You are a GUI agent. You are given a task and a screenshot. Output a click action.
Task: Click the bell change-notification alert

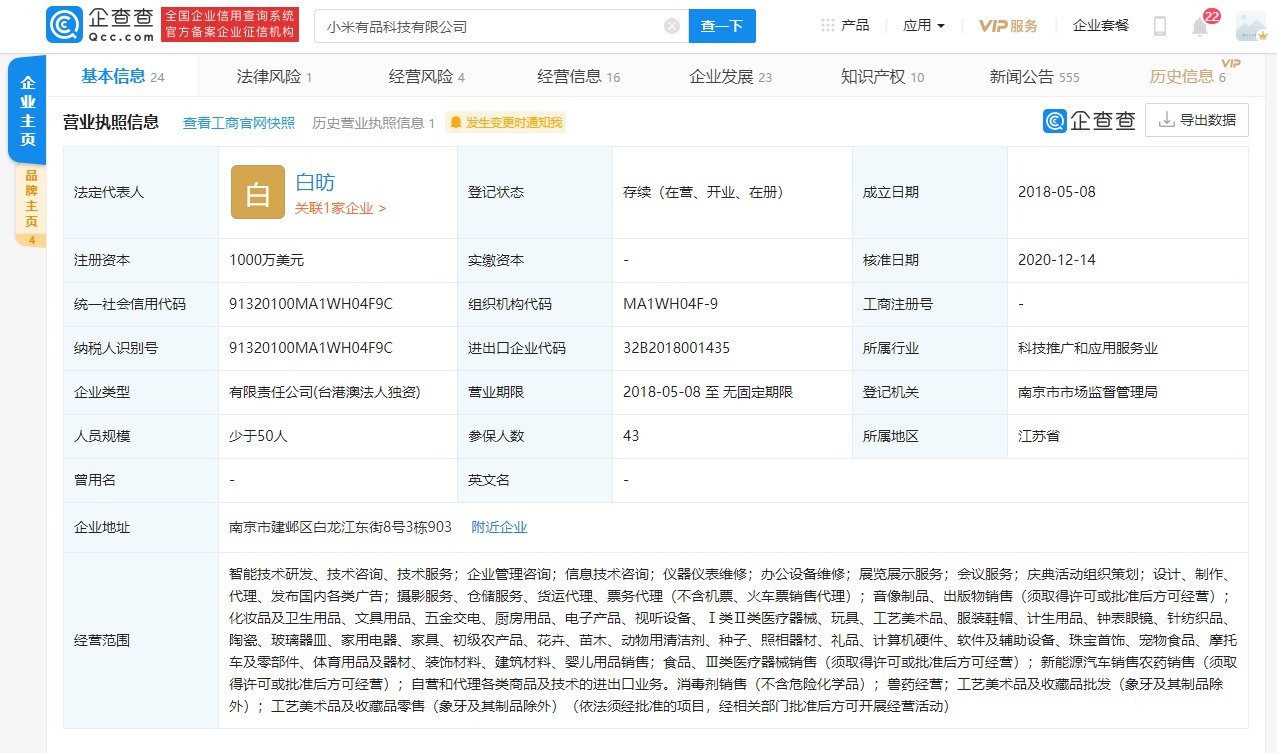point(506,123)
